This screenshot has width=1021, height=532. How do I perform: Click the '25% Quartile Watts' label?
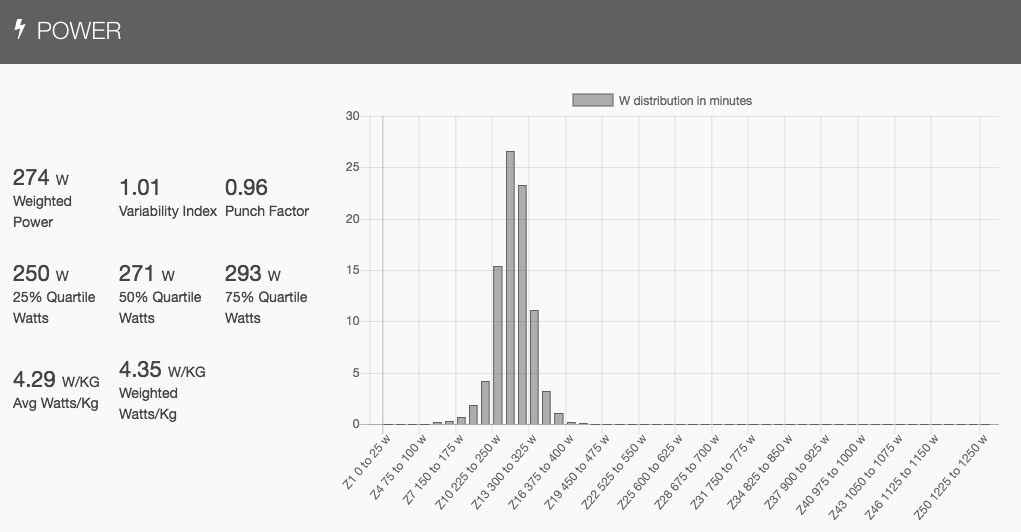tap(54, 307)
